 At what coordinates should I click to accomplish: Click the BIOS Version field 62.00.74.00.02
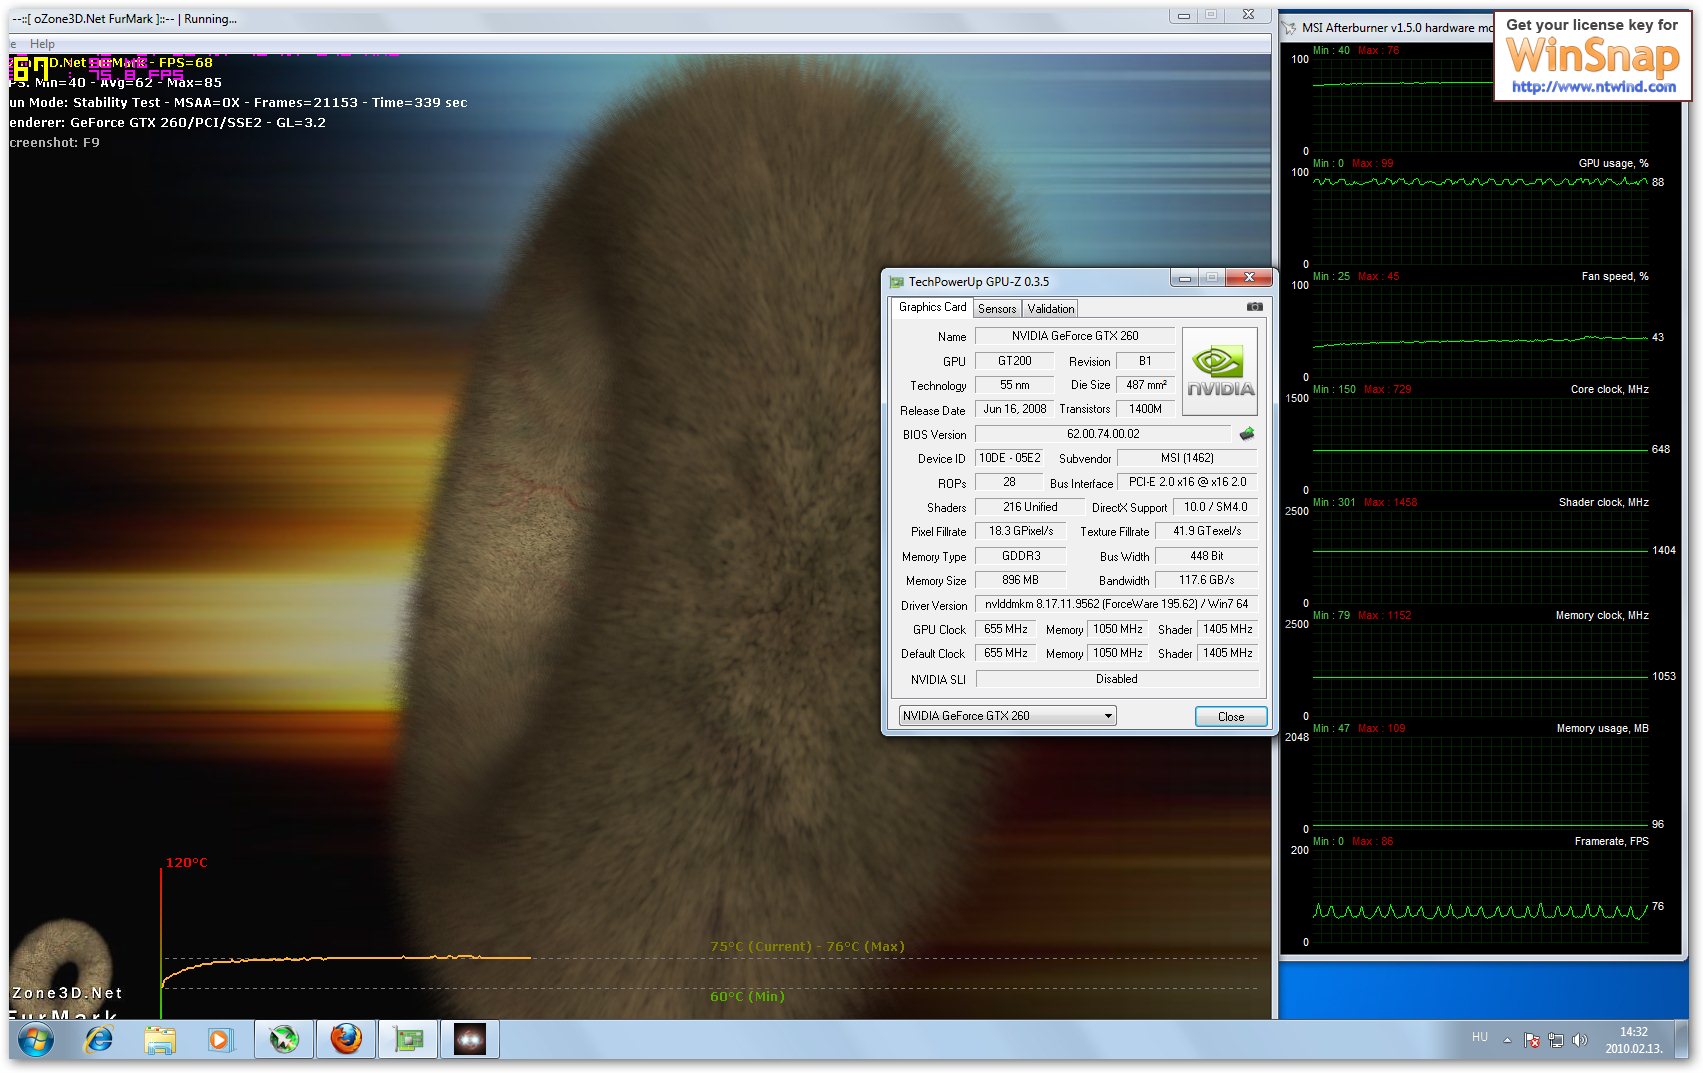[1103, 434]
